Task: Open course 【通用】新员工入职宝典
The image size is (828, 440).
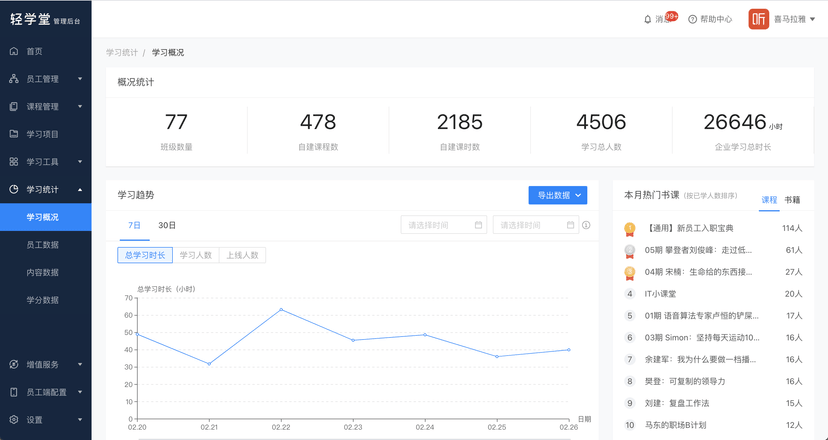Action: click(689, 228)
